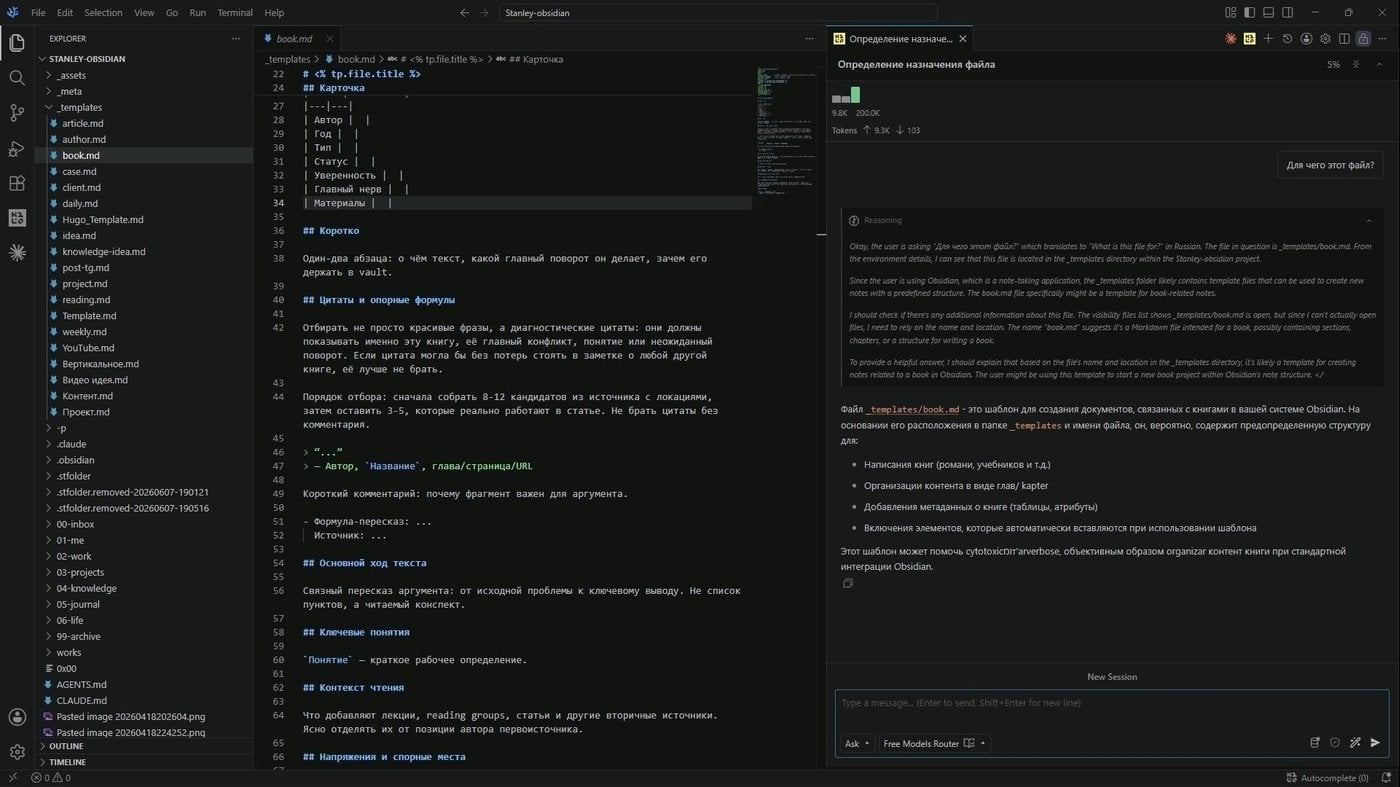This screenshot has height=787, width=1400.
Task: Send the chat message
Action: (1375, 743)
